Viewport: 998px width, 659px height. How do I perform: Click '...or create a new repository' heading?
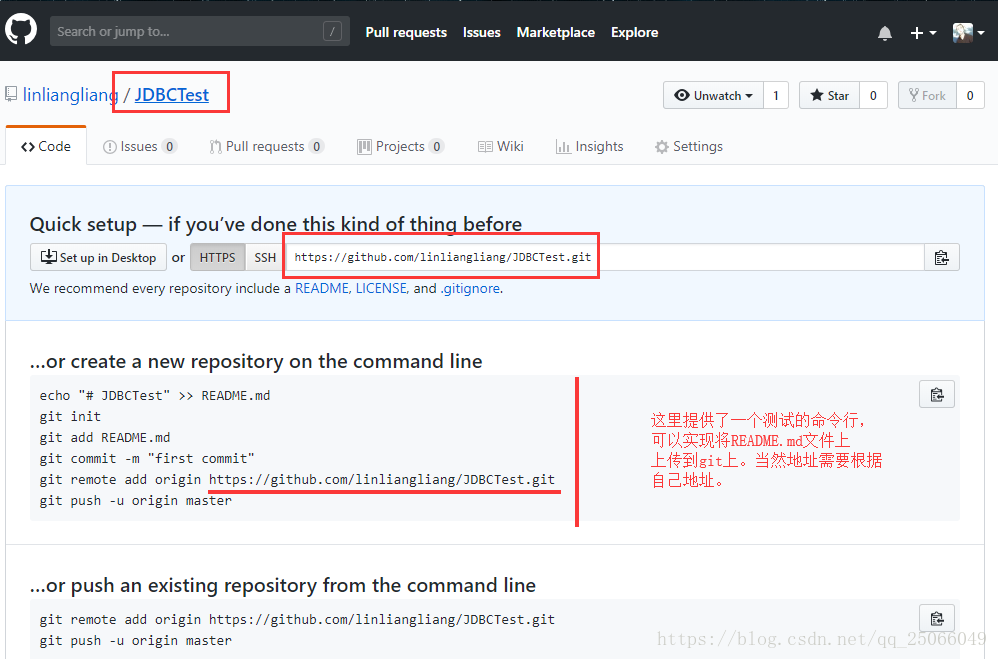coord(256,362)
